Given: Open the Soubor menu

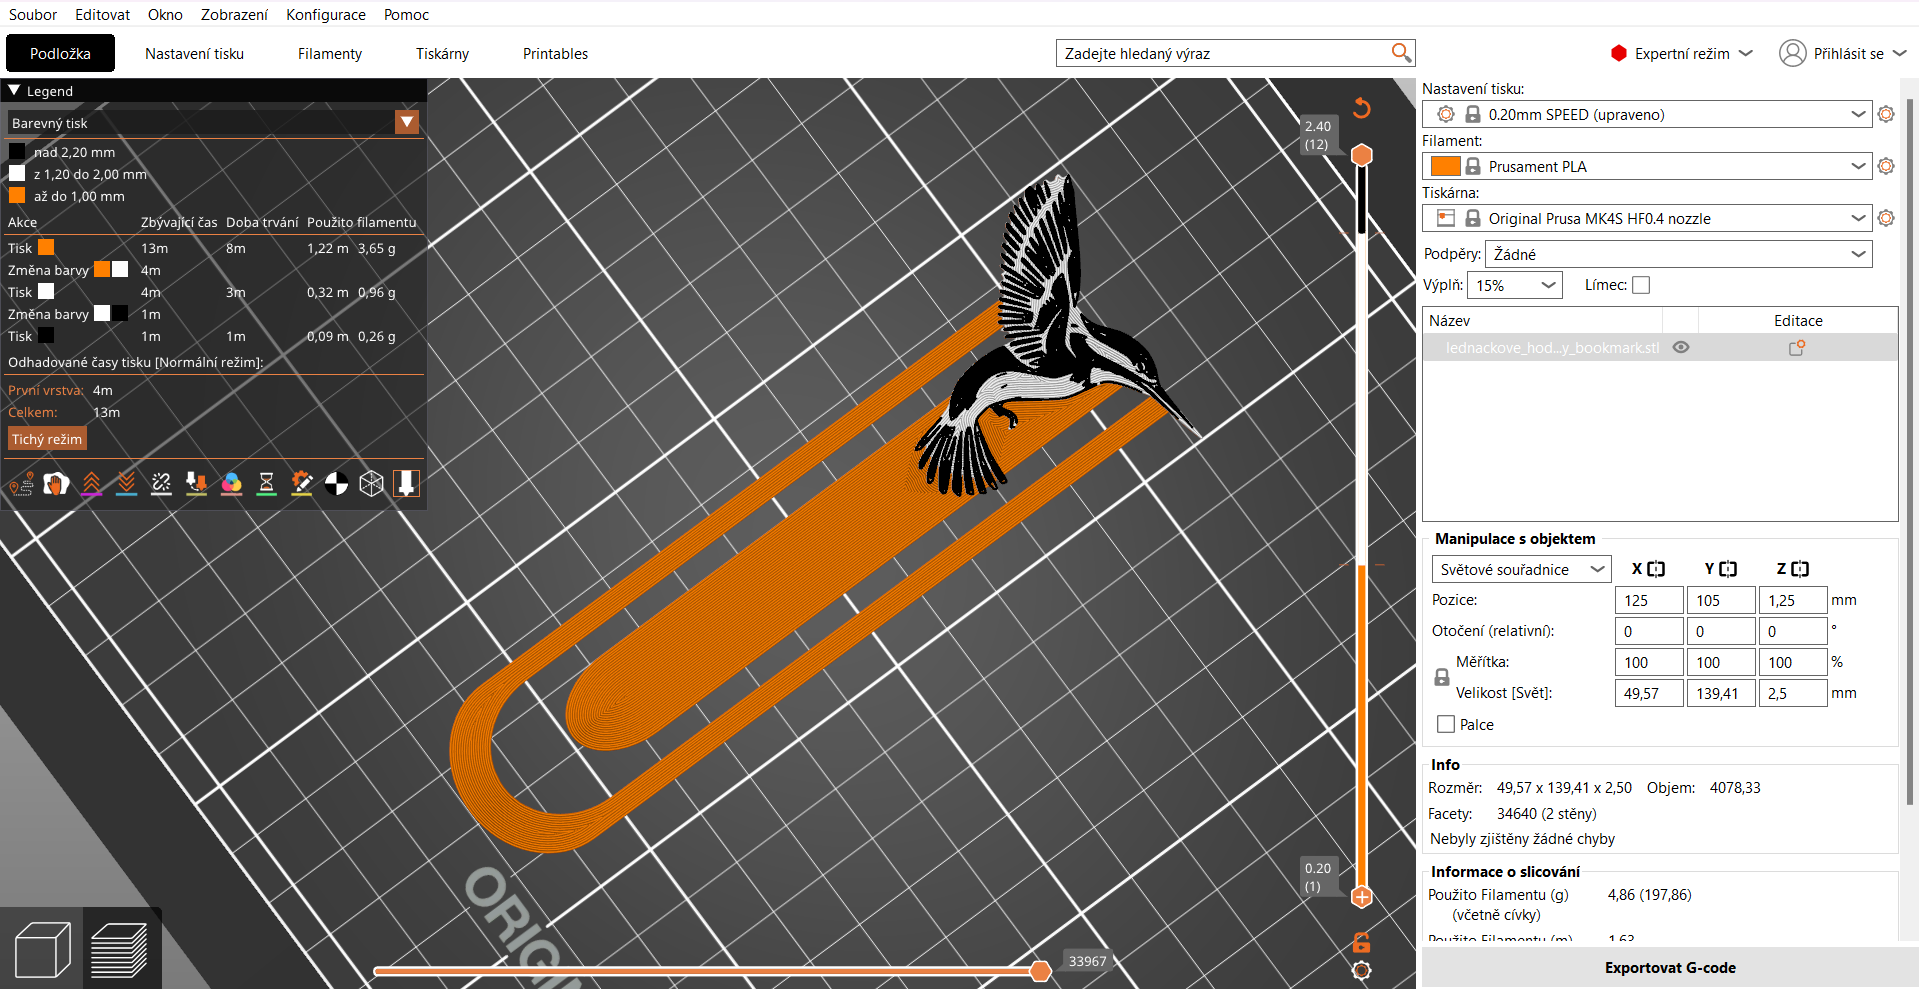Looking at the screenshot, I should [x=33, y=14].
